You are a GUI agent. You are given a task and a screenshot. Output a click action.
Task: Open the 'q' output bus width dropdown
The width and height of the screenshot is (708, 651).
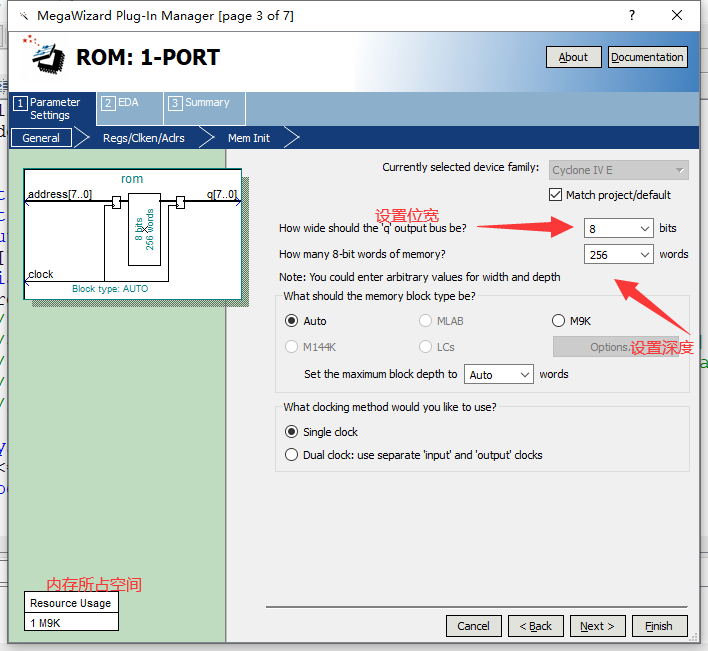(618, 228)
